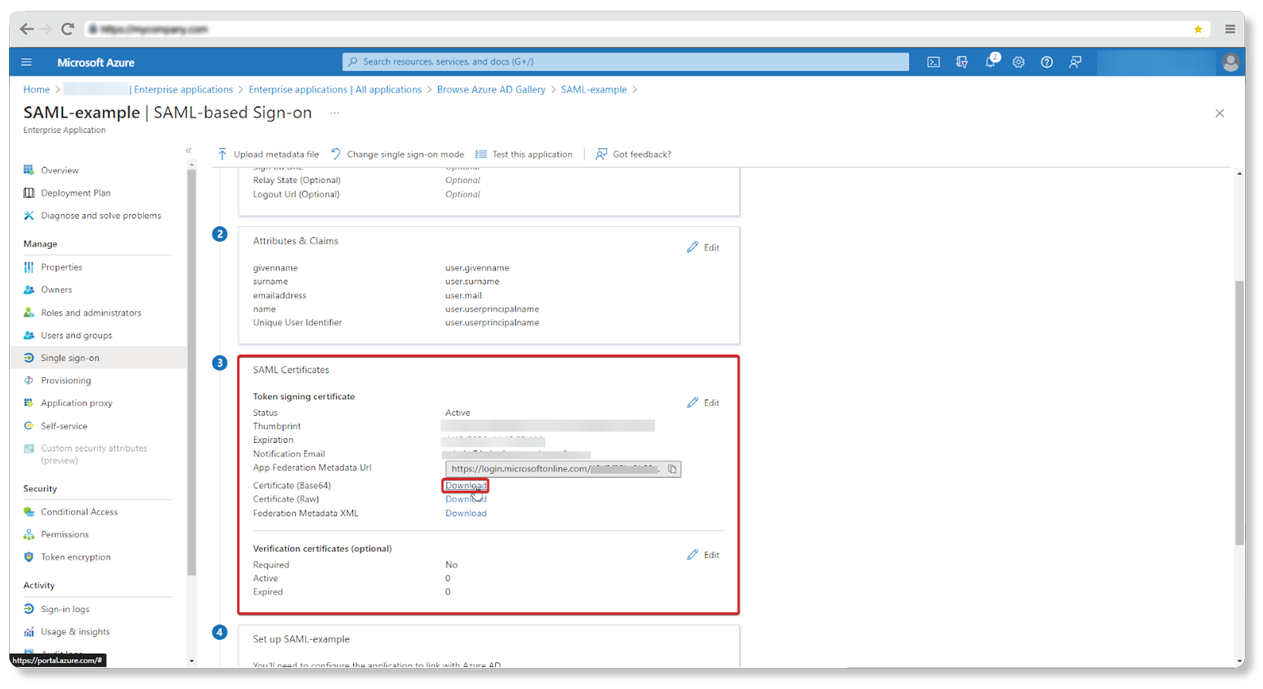Screen dimensions: 1263x689
Task: Click the main content vertical scrollbar
Action: [x=1239, y=412]
